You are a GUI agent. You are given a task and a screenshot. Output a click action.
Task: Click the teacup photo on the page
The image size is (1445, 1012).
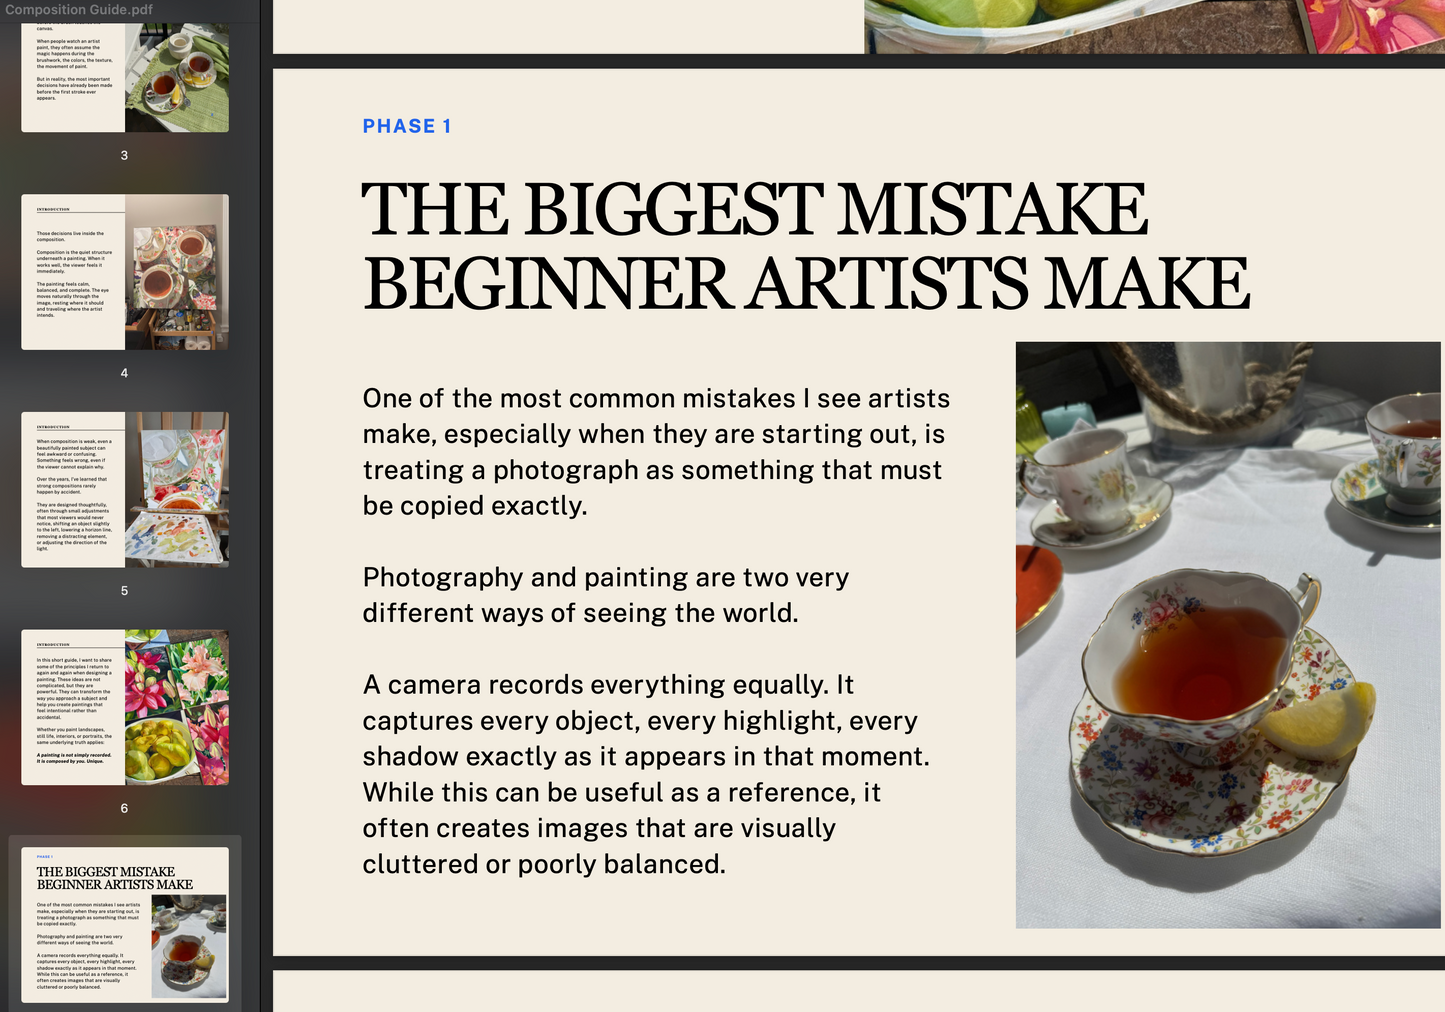point(1228,635)
